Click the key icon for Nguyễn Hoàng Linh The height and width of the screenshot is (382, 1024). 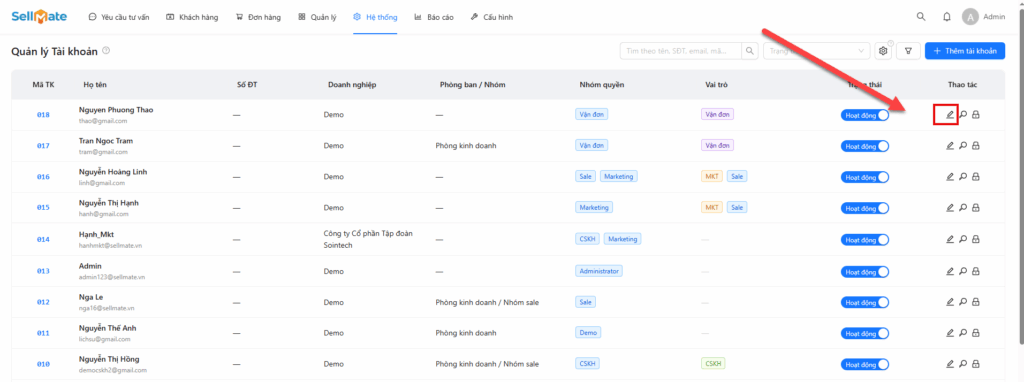(x=963, y=177)
